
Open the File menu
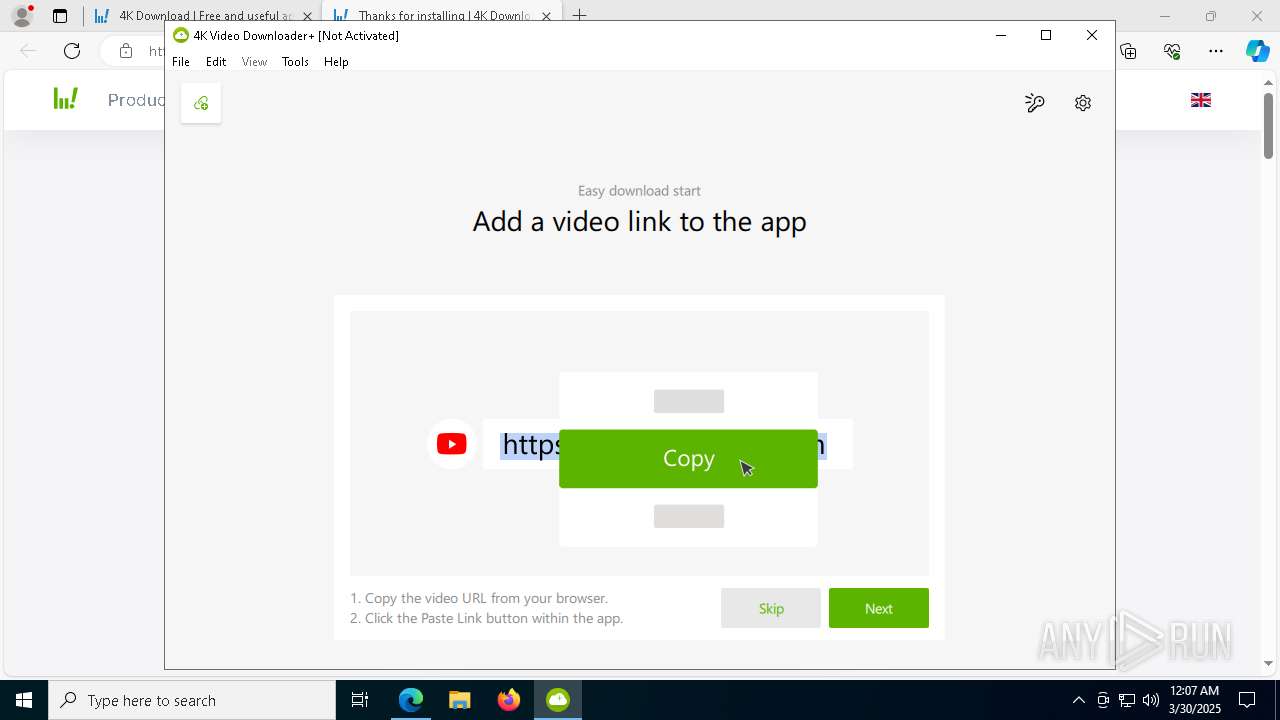(x=181, y=62)
